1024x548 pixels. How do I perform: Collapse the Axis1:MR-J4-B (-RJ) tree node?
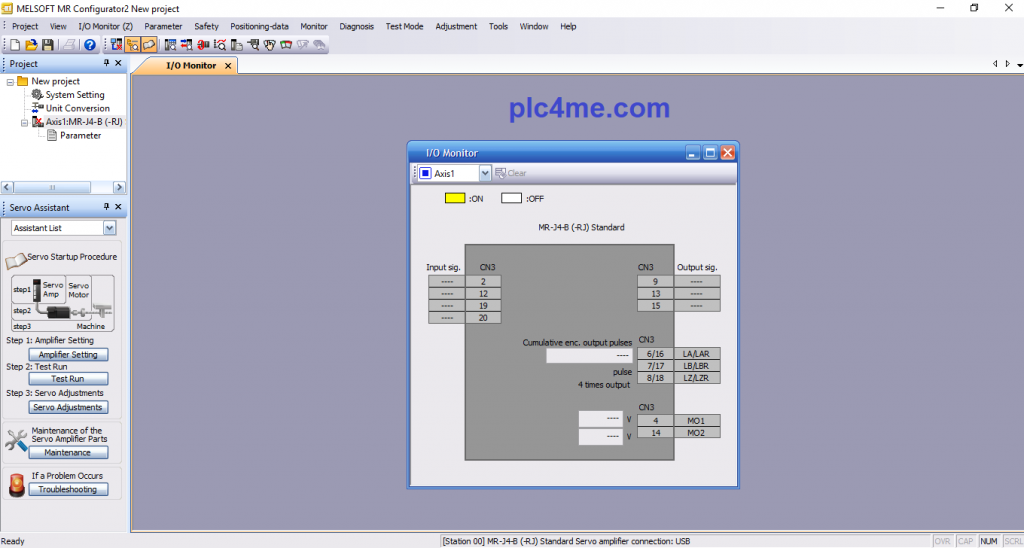pos(25,122)
